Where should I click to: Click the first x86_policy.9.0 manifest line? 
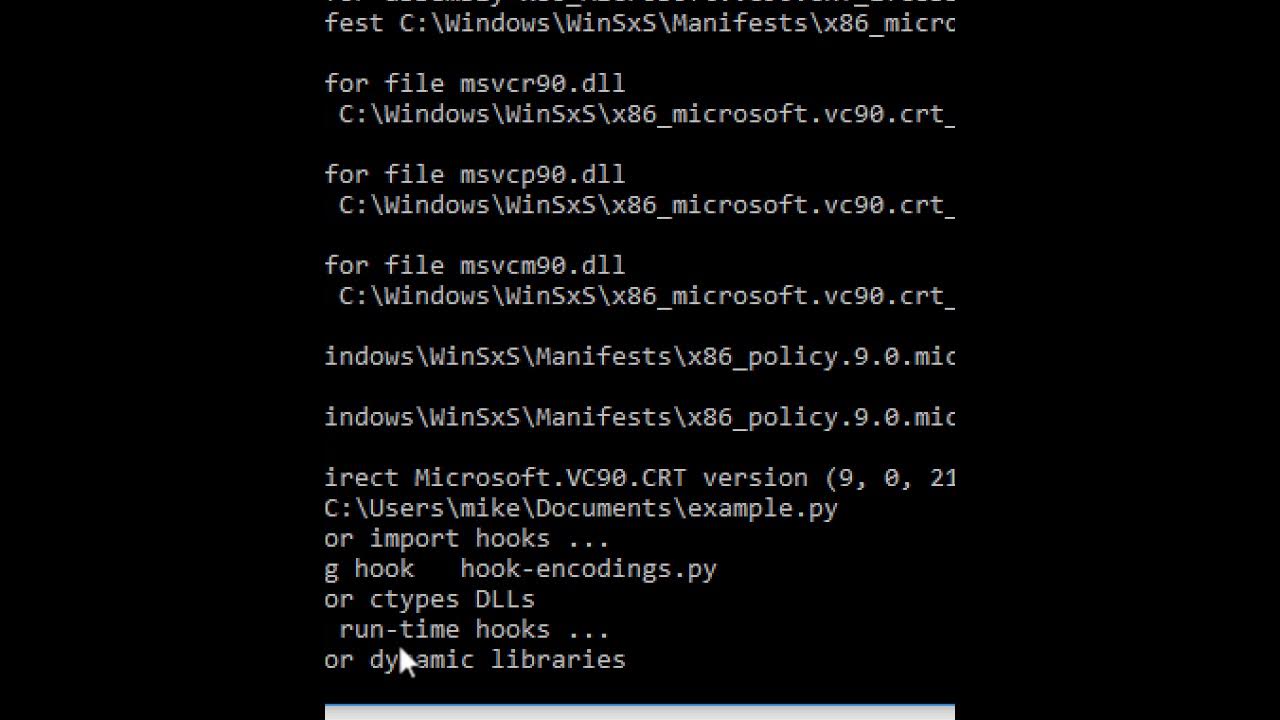639,357
